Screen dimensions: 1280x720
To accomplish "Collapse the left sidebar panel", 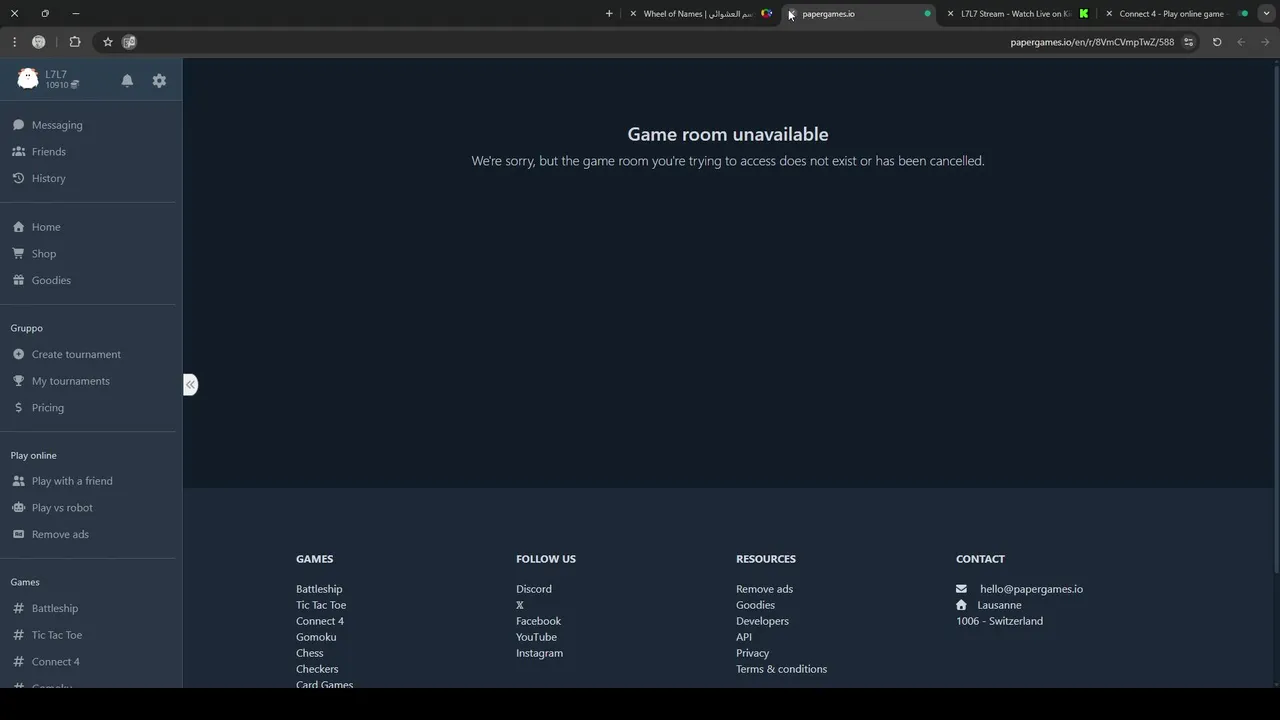I will 190,385.
